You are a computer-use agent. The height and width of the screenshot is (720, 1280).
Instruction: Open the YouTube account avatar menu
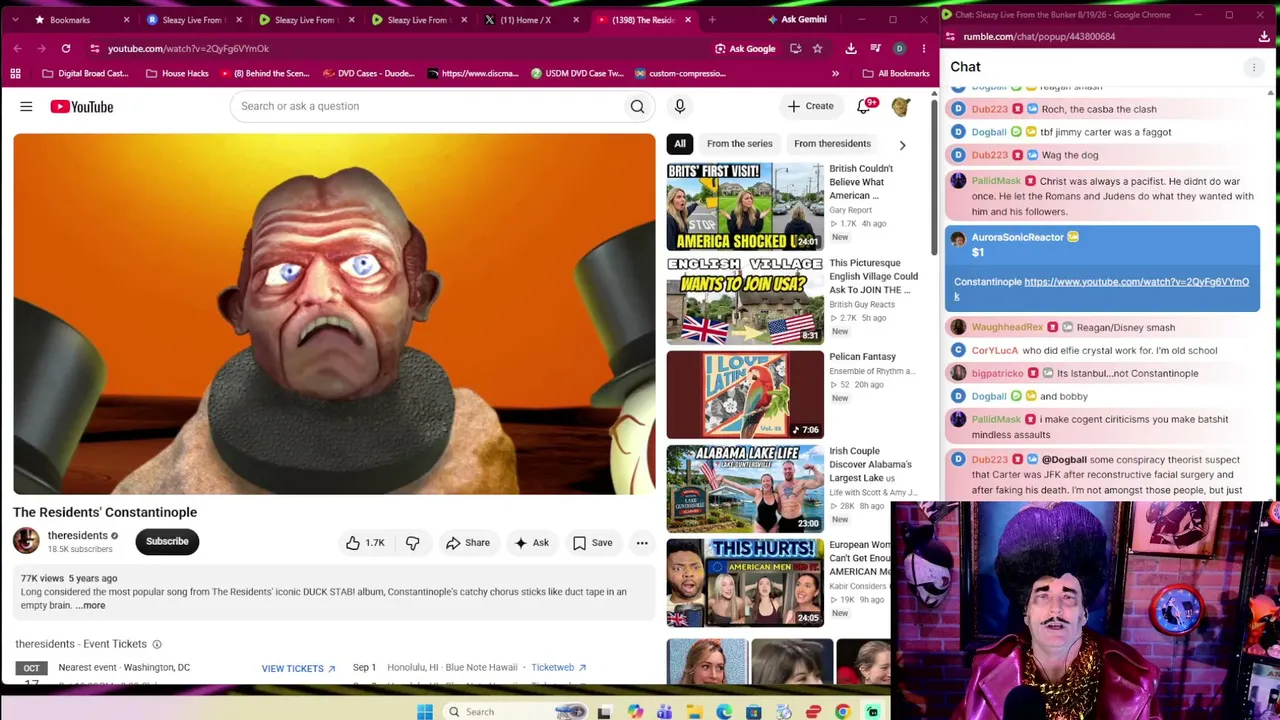coord(901,106)
